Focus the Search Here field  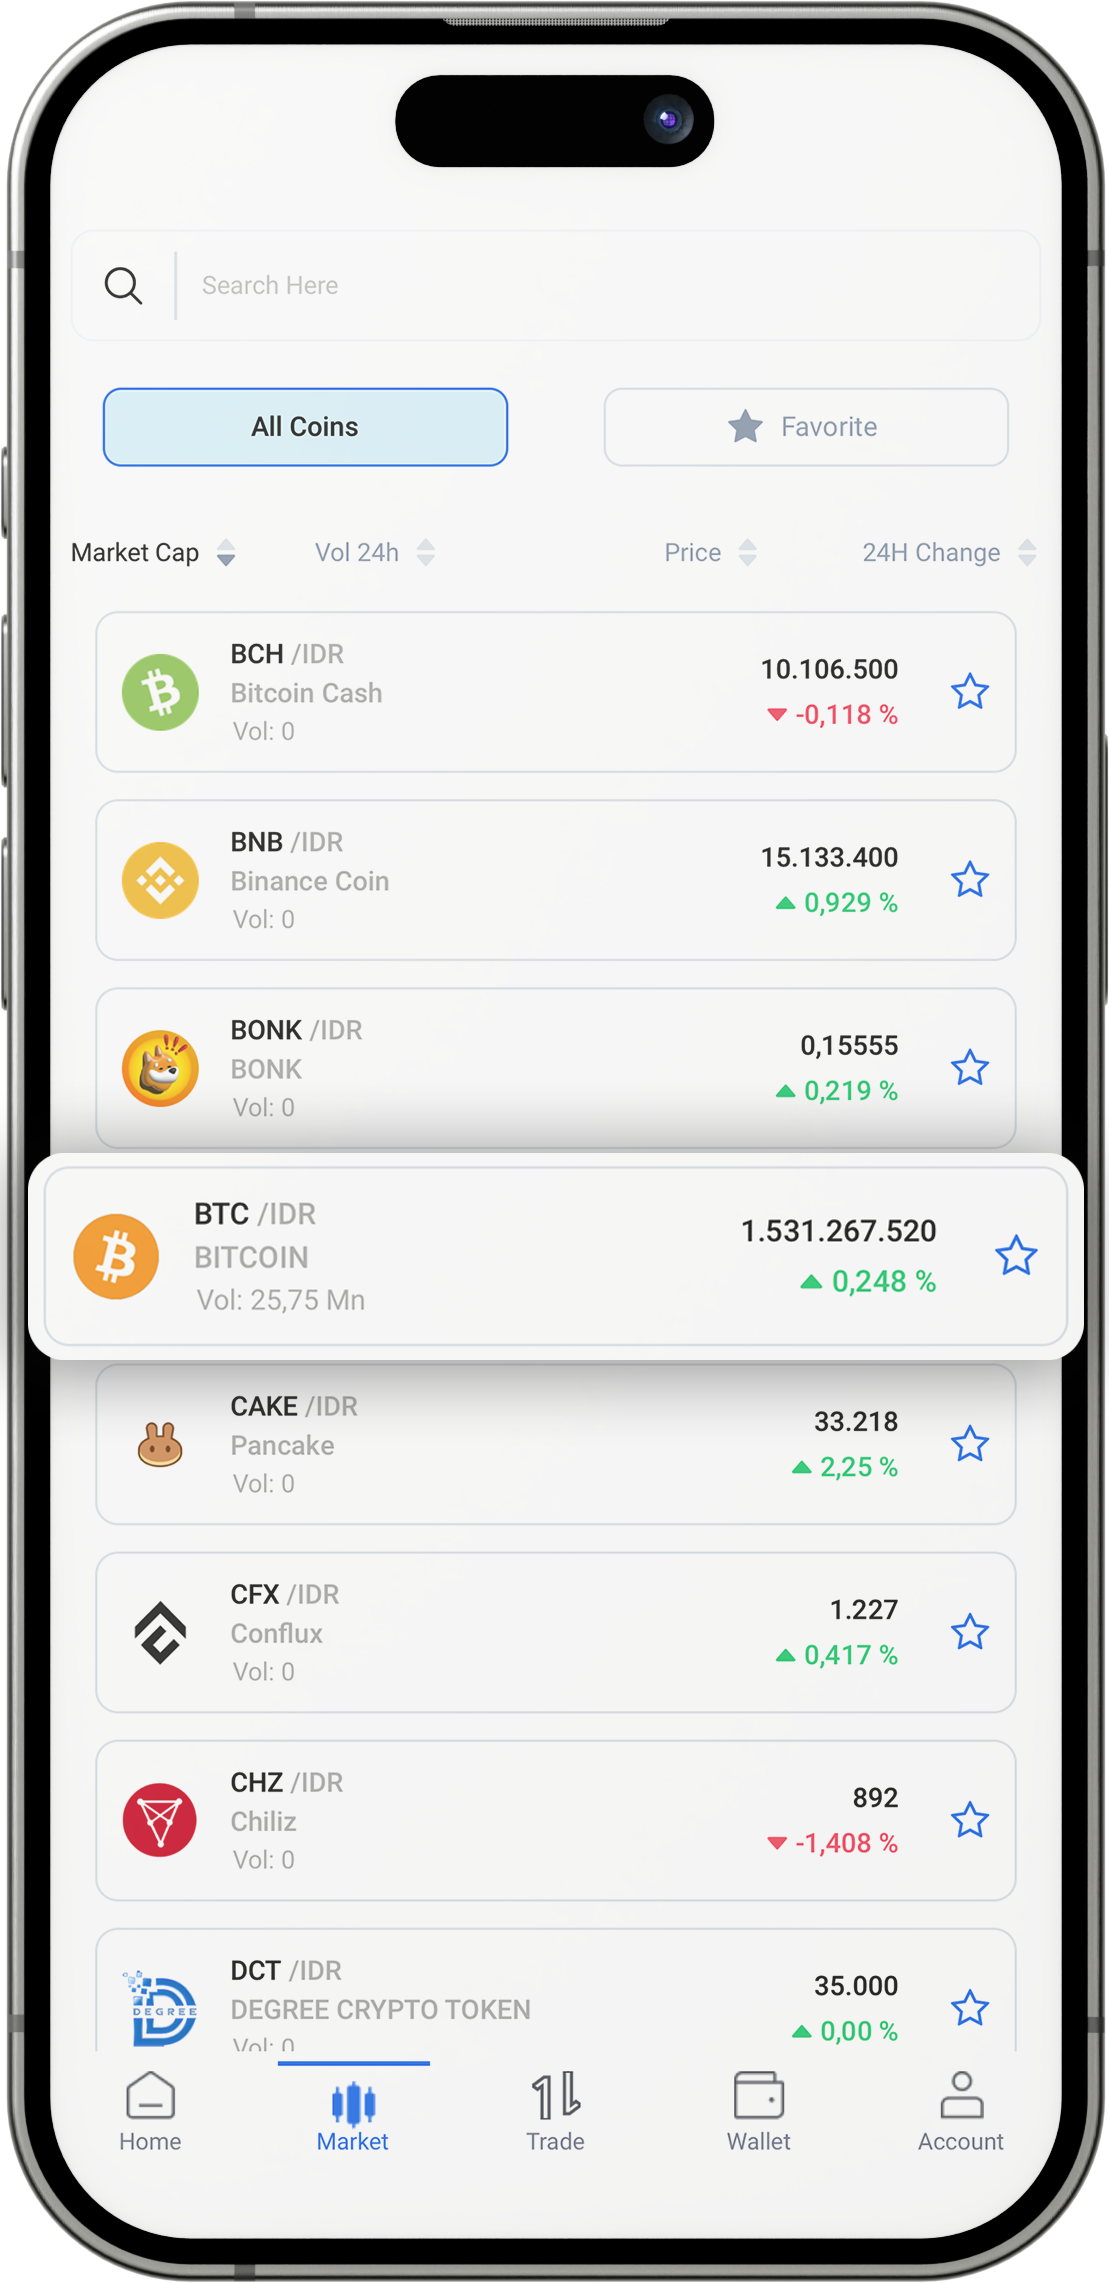click(x=600, y=286)
